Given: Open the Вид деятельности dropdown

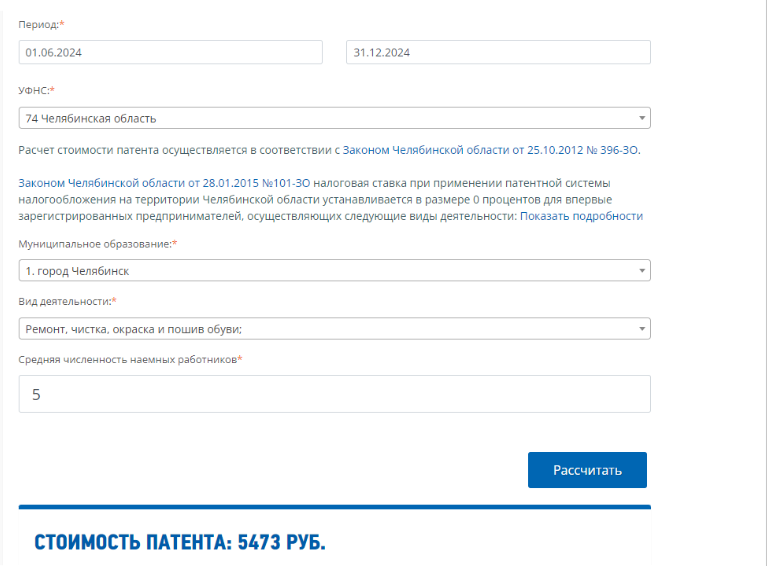Looking at the screenshot, I should (335, 329).
